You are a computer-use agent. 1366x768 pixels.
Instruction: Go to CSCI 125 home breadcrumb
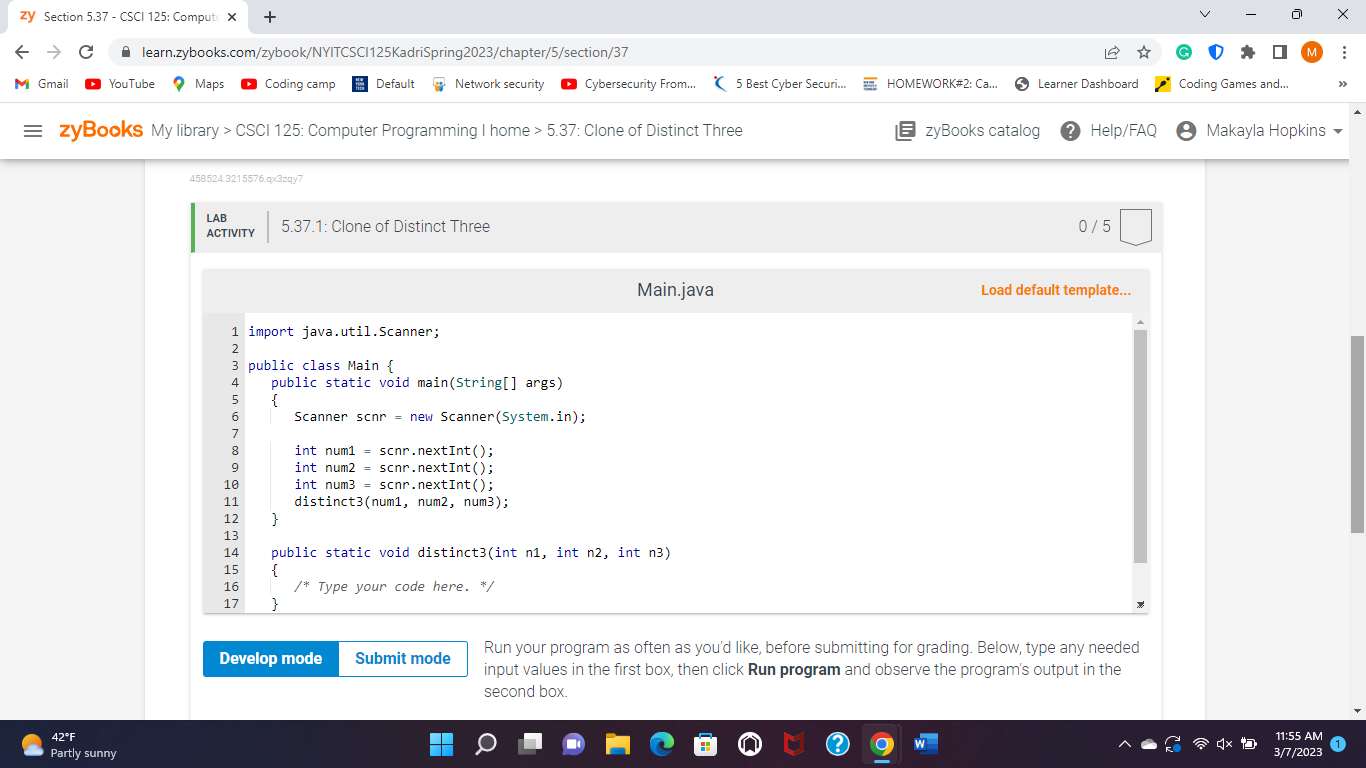pyautogui.click(x=383, y=131)
